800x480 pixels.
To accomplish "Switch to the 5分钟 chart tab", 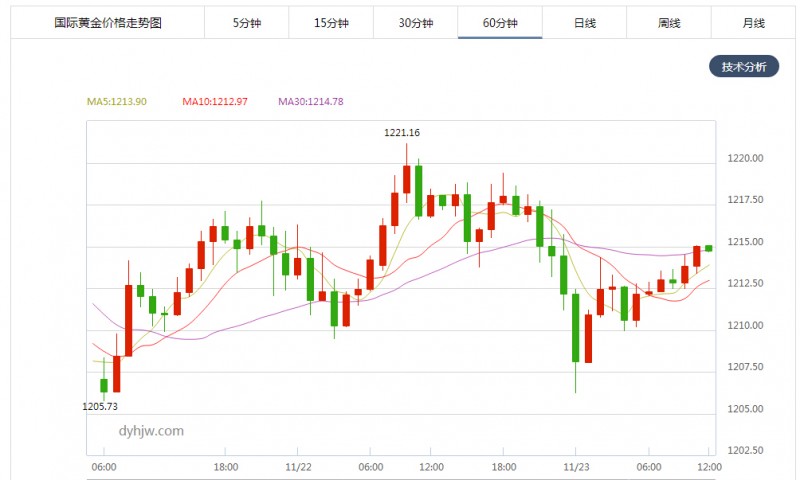I will coord(246,22).
